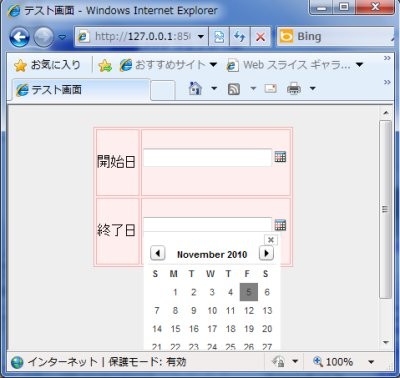The image size is (400, 378).
Task: Close the date picker popup
Action: point(271,240)
